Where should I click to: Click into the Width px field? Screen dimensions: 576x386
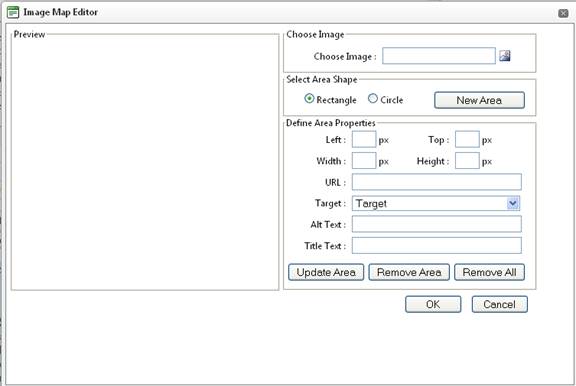coord(364,161)
